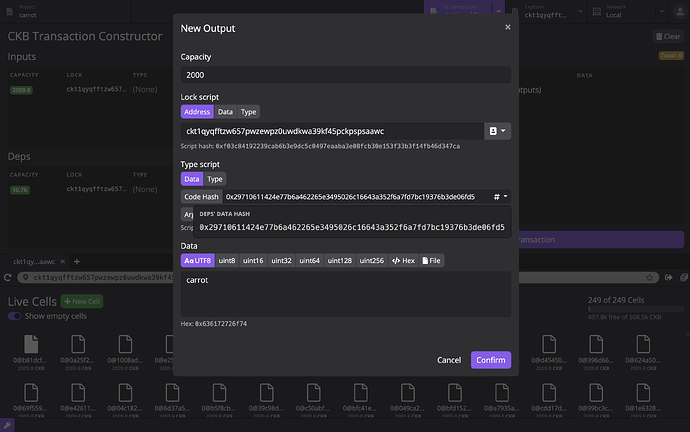Click the Capacity field showing 2000

click(345, 75)
